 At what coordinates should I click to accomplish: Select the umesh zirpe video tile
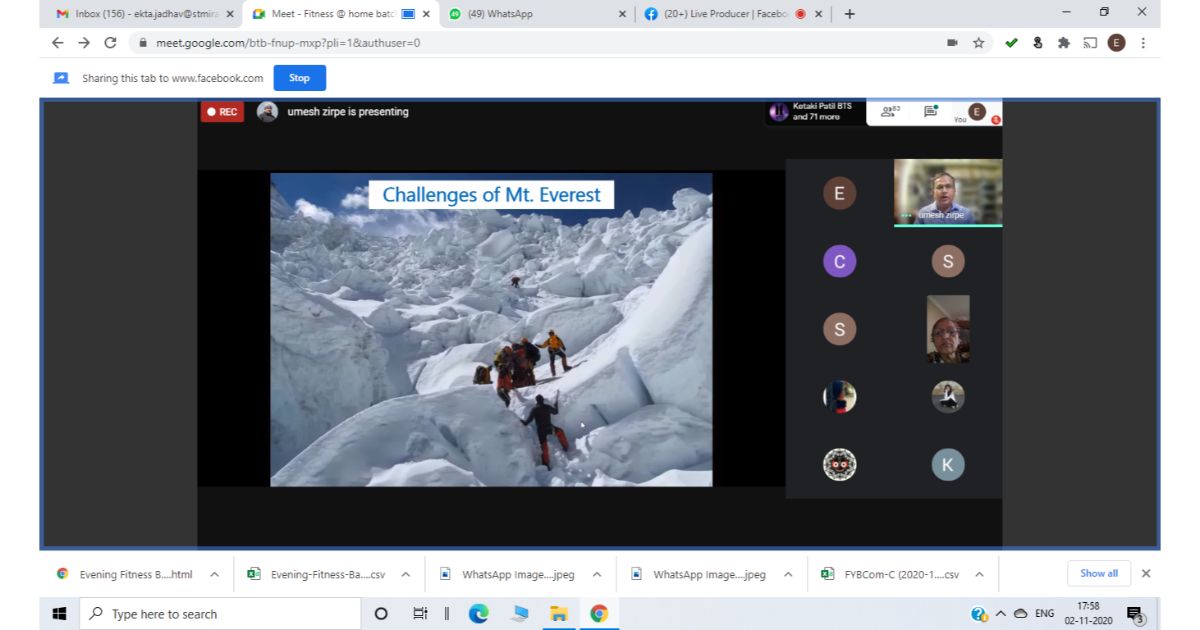coord(947,192)
